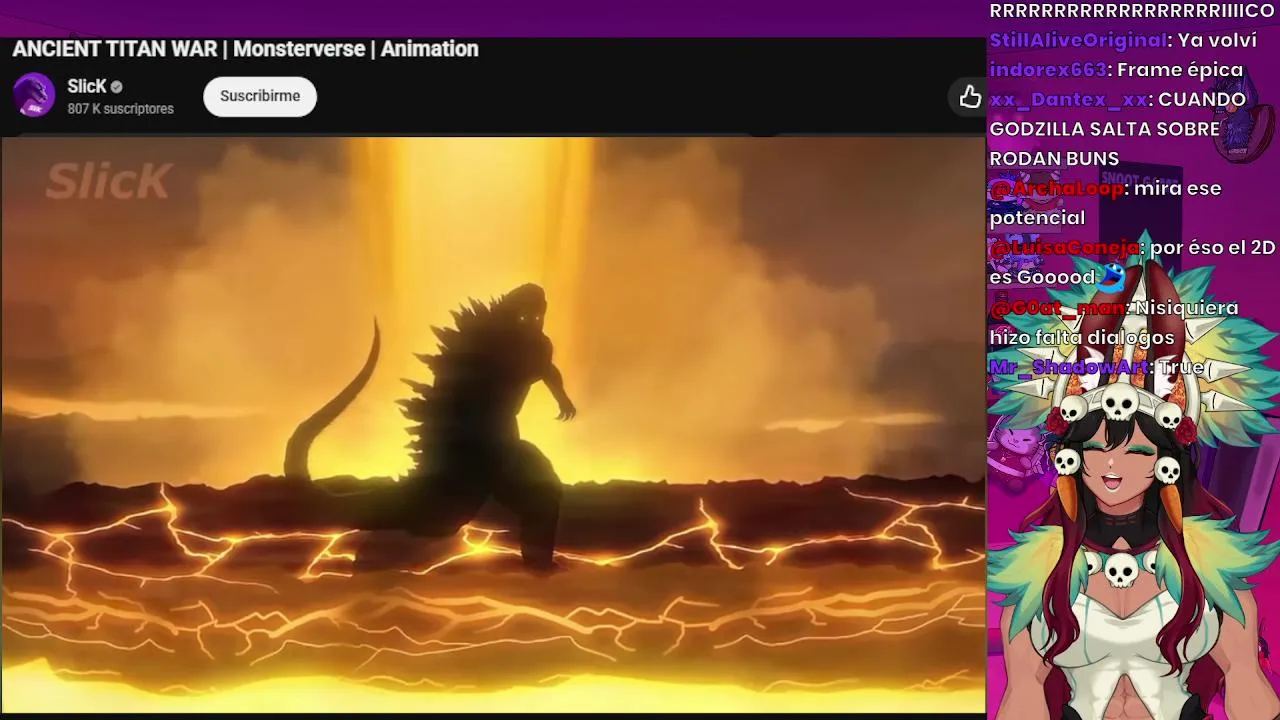This screenshot has height=720, width=1280.
Task: Click username StillAliveOriginal in chat
Action: coord(1079,40)
